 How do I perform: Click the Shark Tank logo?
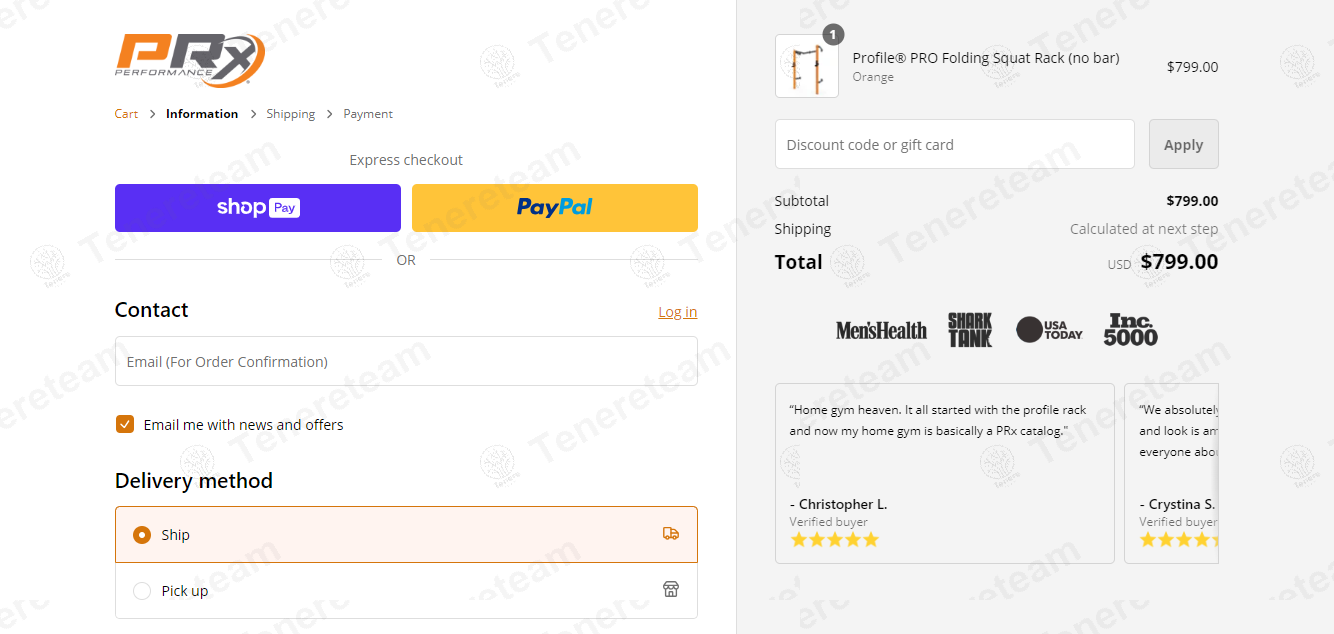[970, 330]
